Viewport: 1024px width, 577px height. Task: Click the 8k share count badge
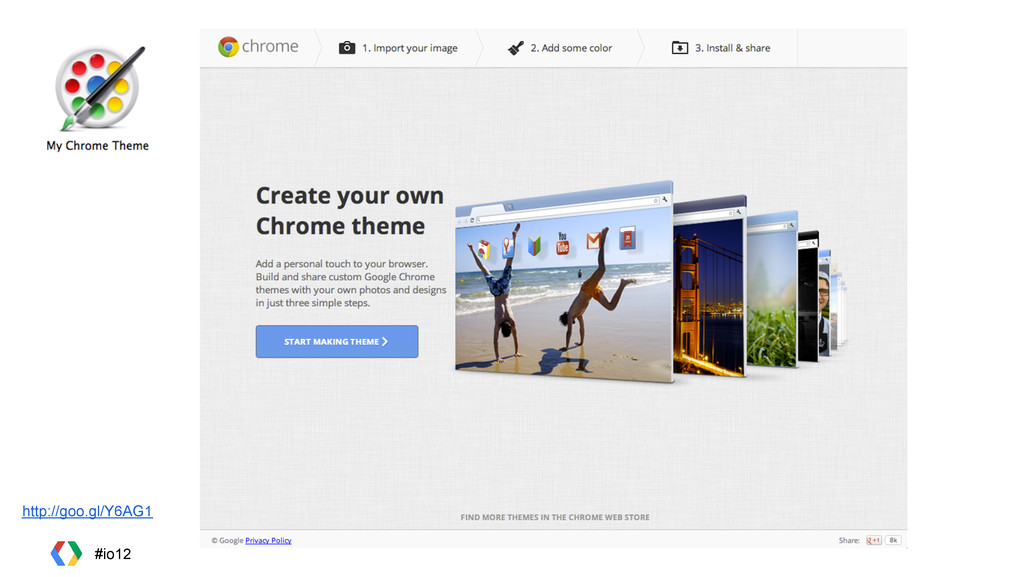click(x=893, y=540)
